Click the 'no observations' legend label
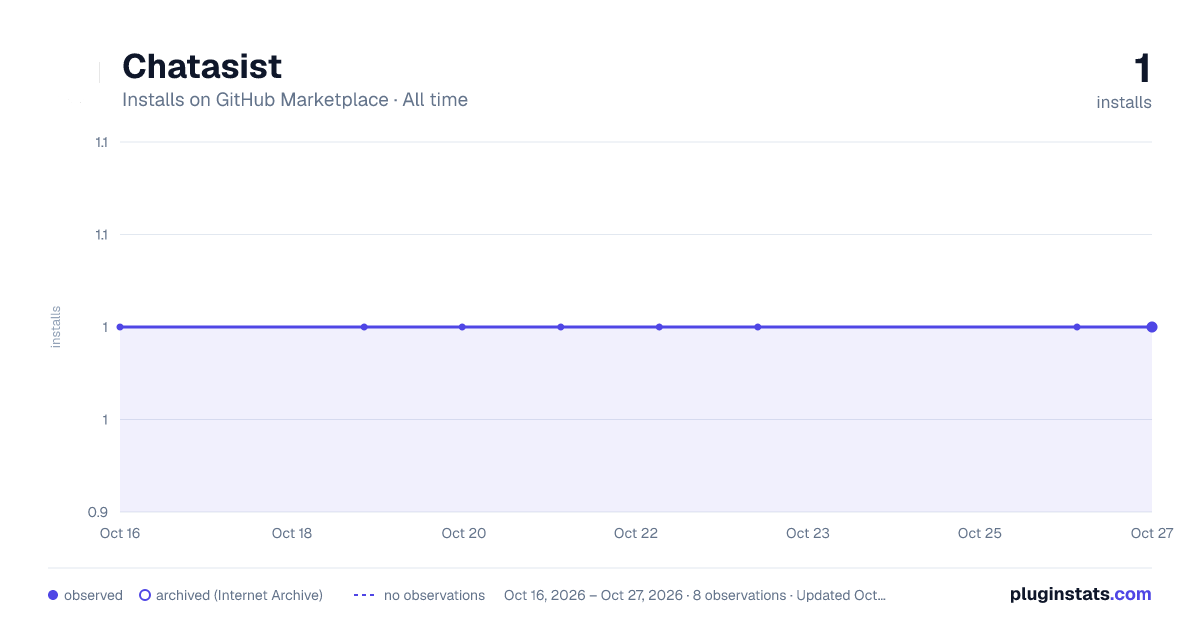 434,595
